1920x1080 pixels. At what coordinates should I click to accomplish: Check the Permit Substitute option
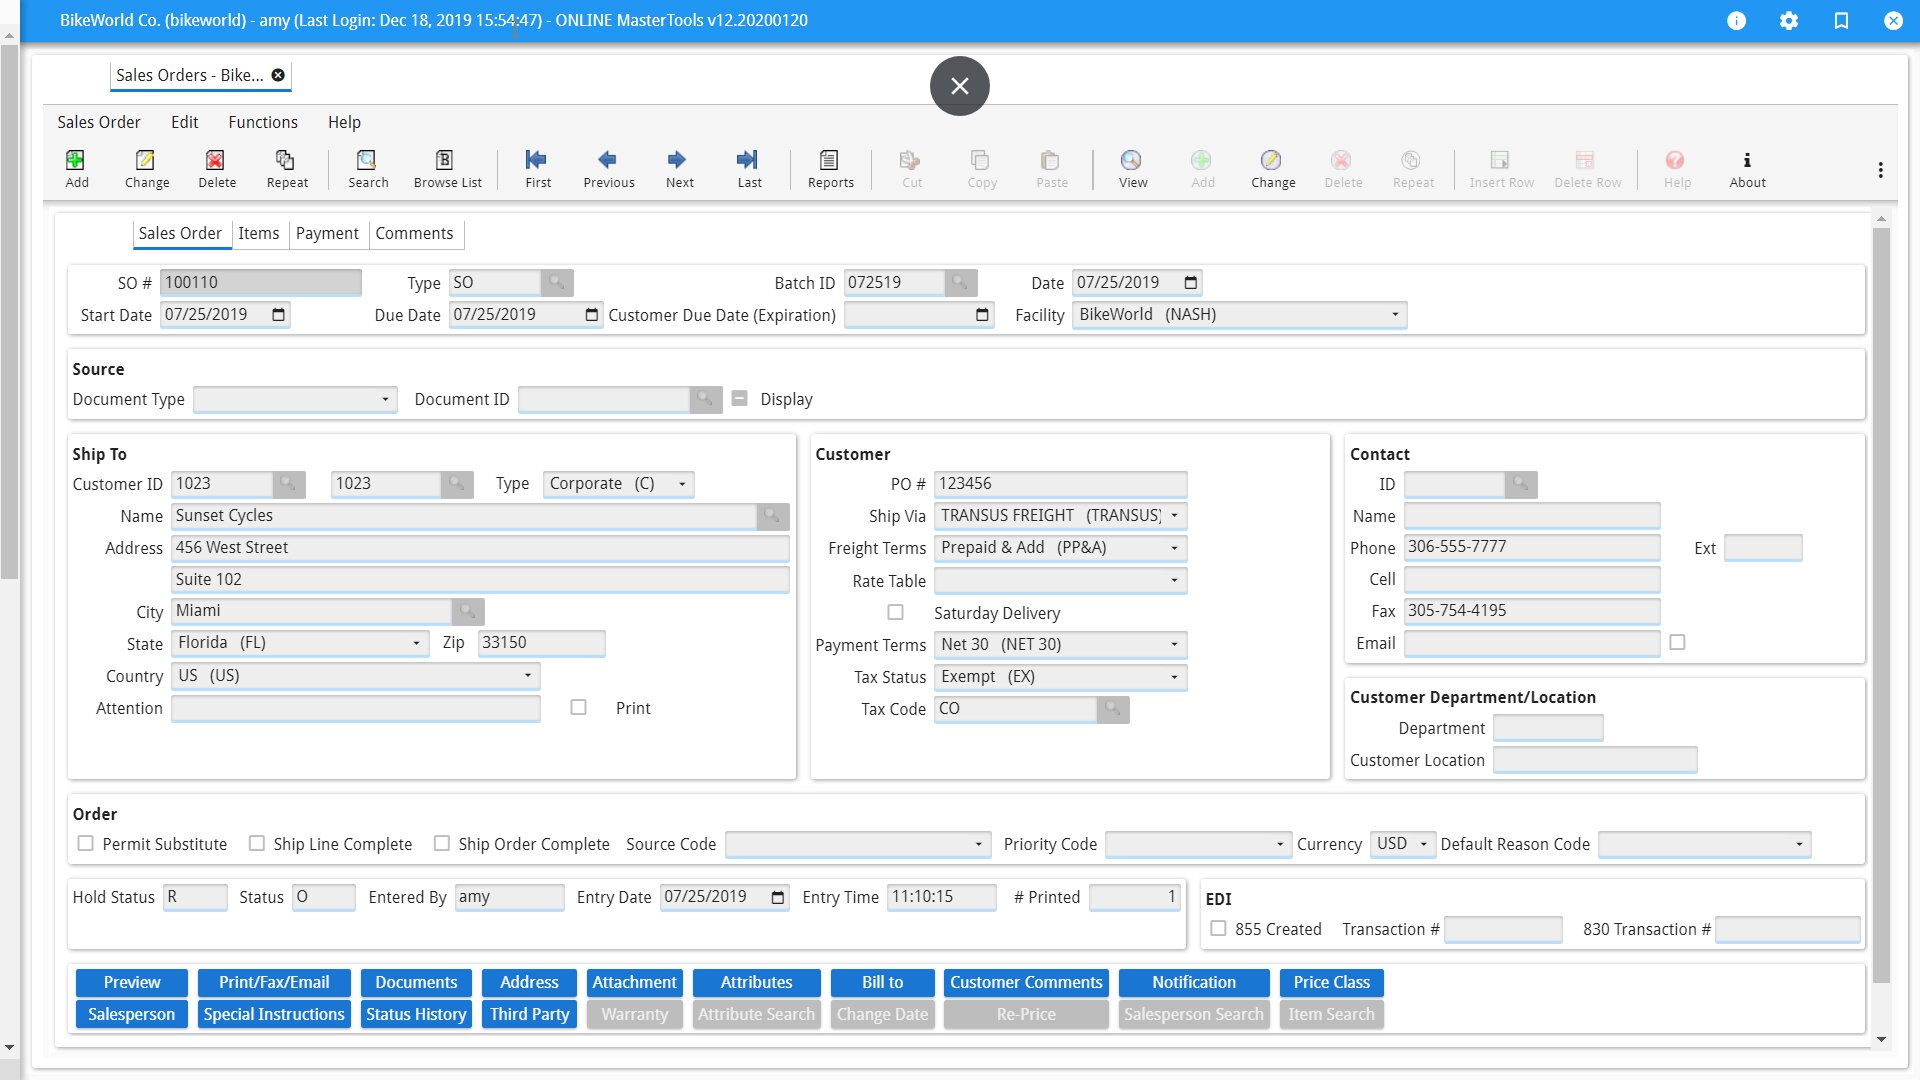(x=86, y=843)
